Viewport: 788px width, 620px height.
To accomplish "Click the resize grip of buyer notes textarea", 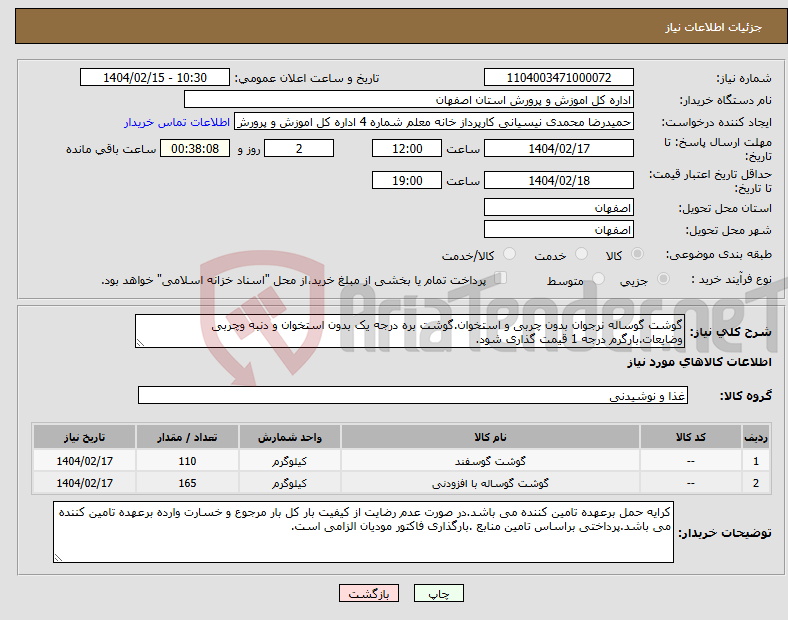I will point(58,557).
